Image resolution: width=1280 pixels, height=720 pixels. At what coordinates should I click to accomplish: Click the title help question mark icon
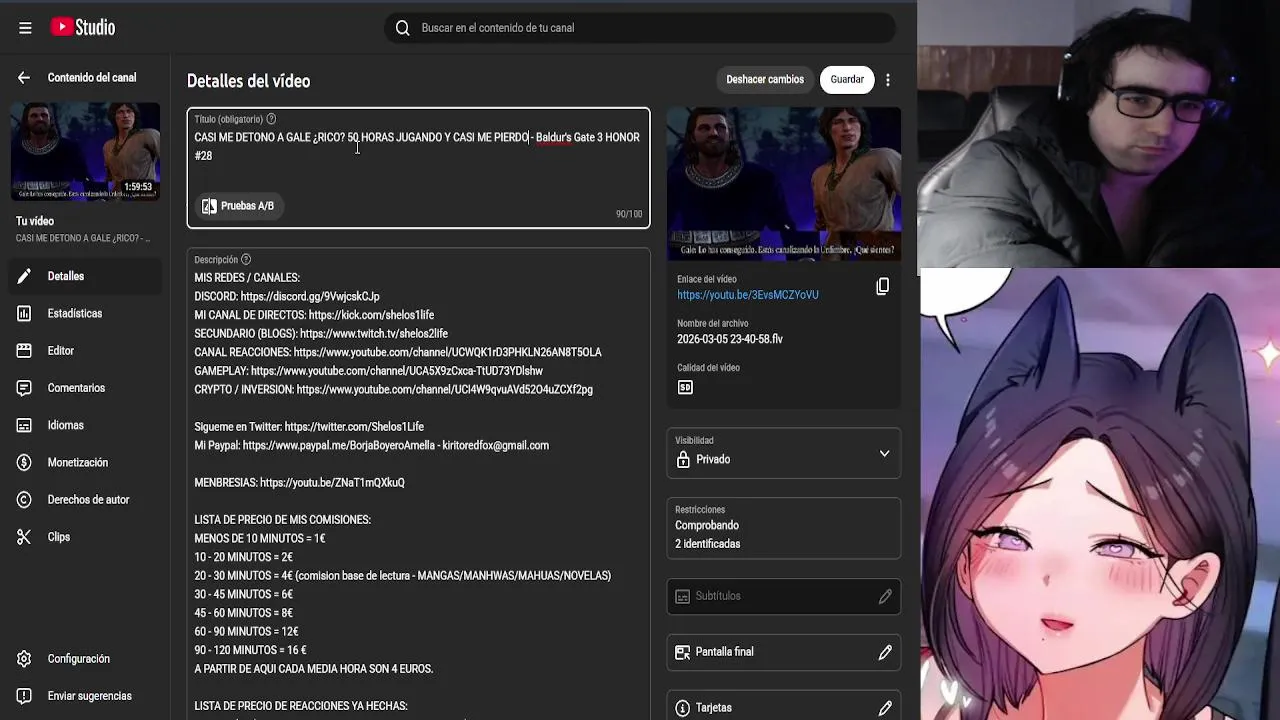click(271, 119)
